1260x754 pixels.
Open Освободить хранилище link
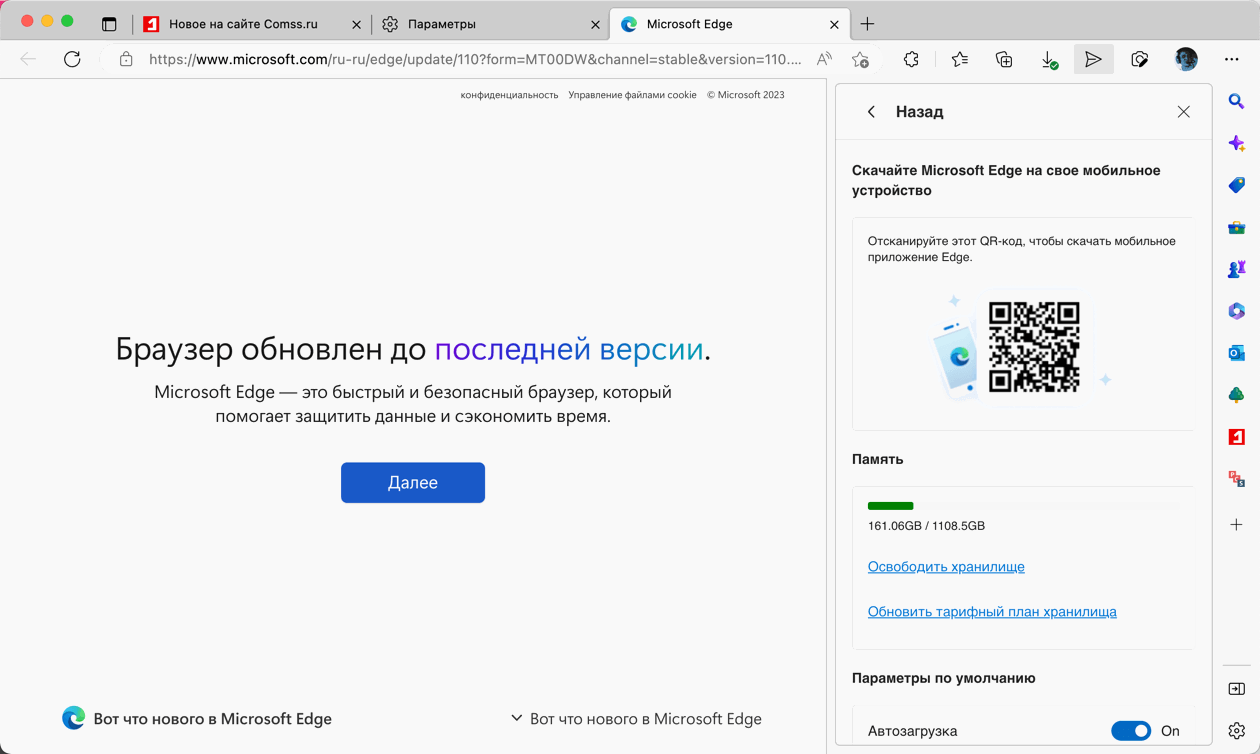(x=946, y=566)
